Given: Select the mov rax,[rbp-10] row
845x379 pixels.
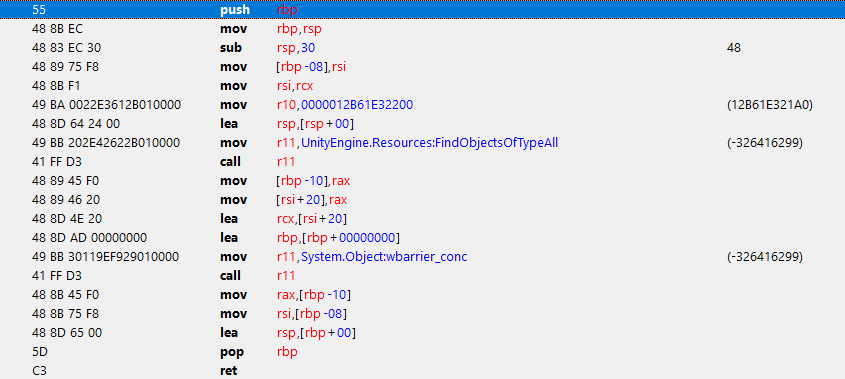Looking at the screenshot, I should point(422,295).
